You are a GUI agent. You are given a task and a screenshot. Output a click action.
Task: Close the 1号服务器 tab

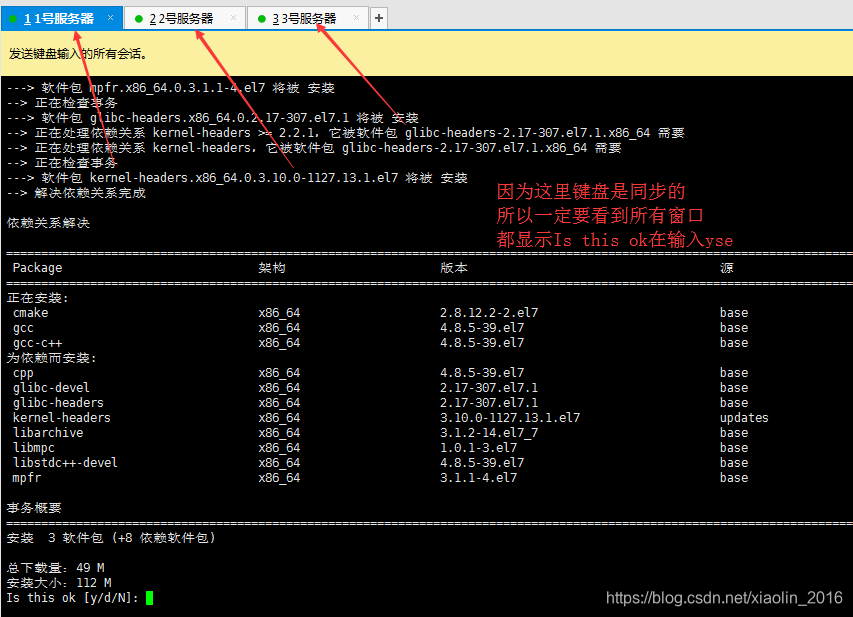click(x=110, y=18)
